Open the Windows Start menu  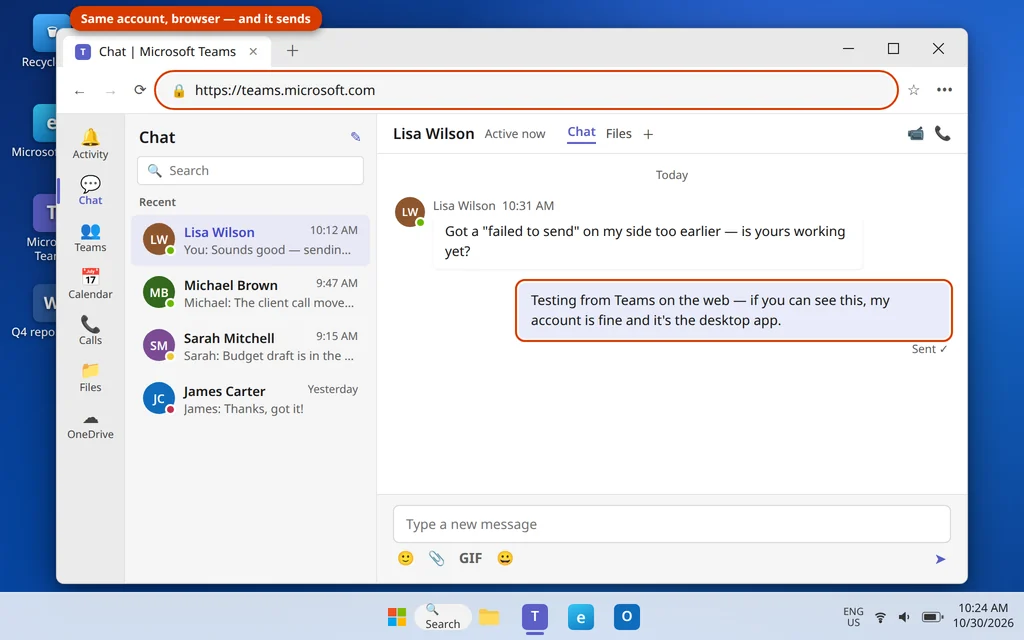tap(396, 616)
